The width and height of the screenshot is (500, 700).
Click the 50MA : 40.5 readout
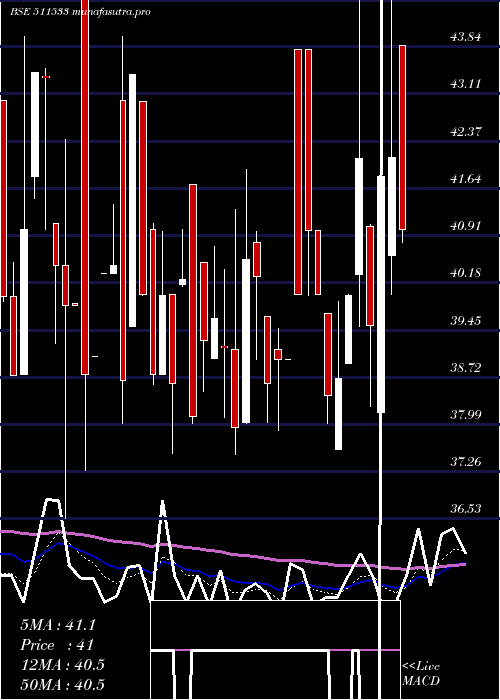(62, 684)
